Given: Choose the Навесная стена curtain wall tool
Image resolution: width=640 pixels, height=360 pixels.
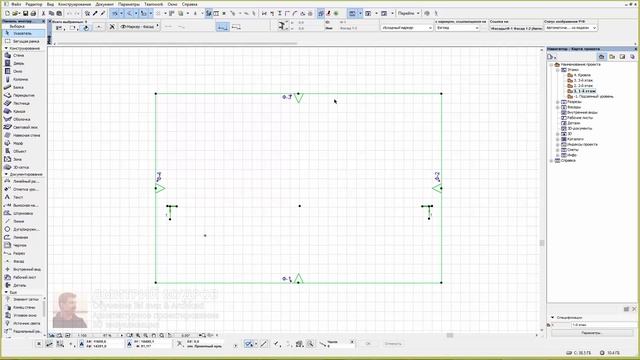Looking at the screenshot, I should [24, 135].
